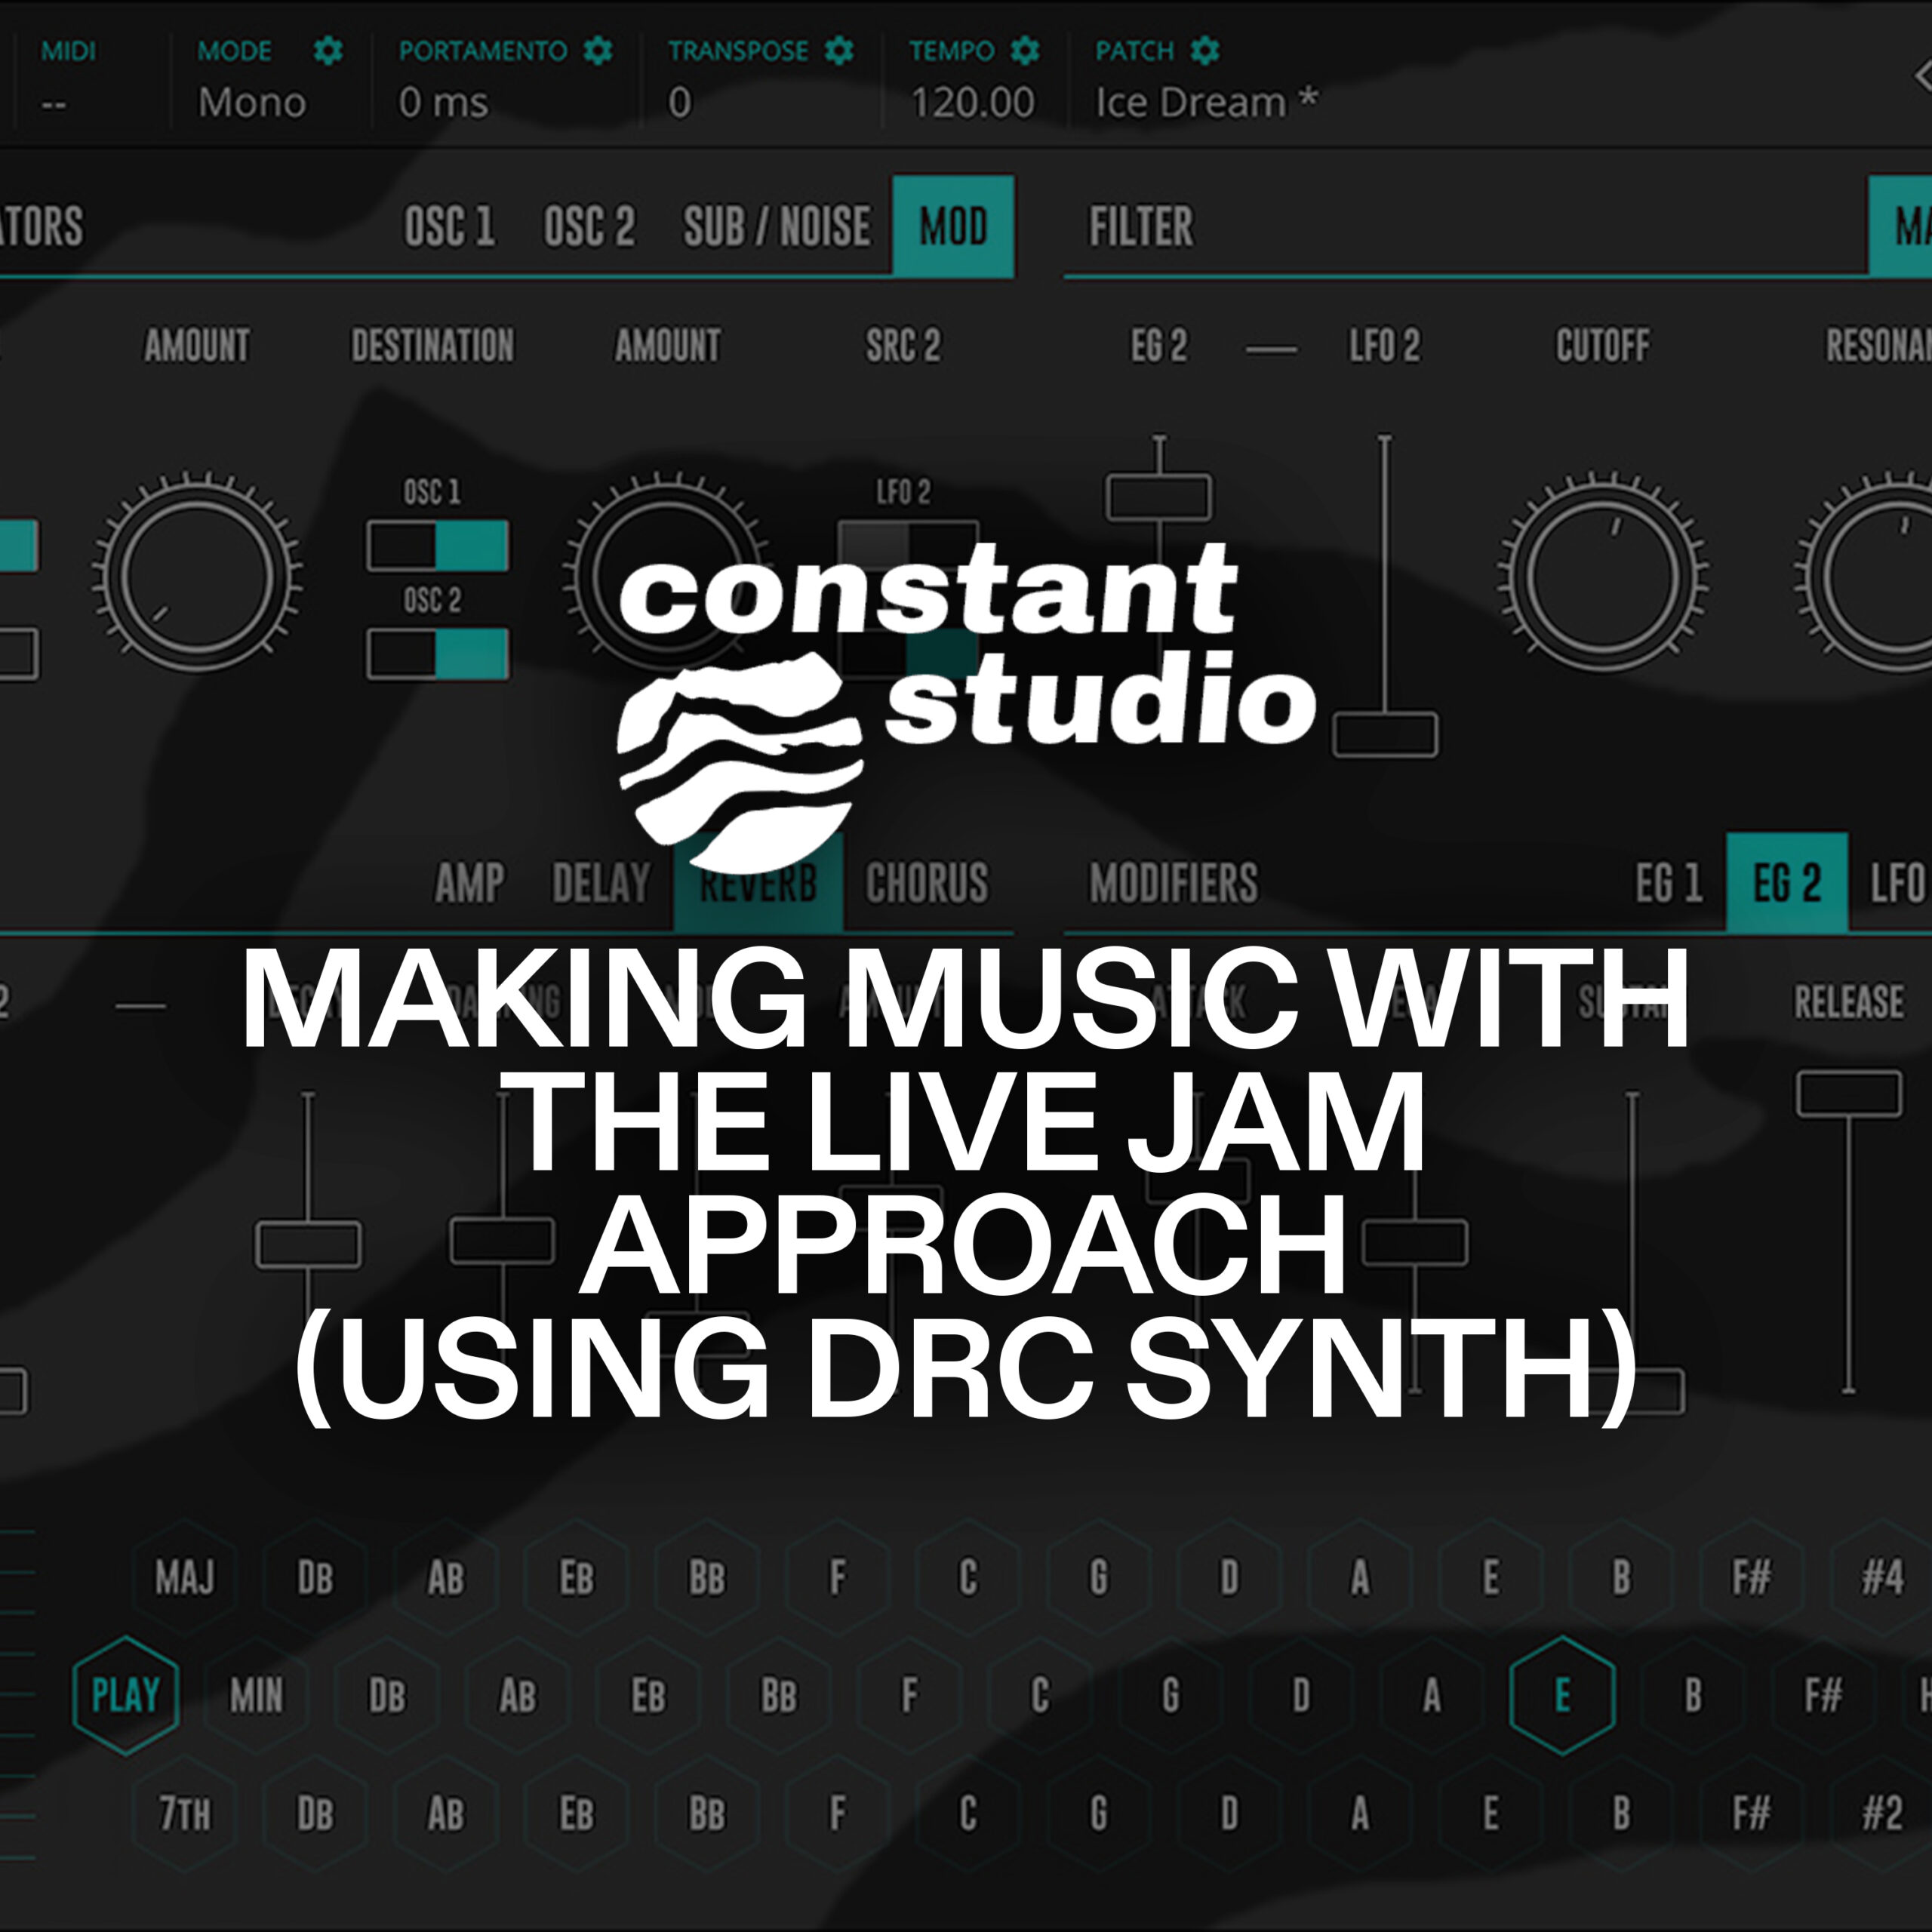Play Eb in the MIN row

tap(648, 1696)
